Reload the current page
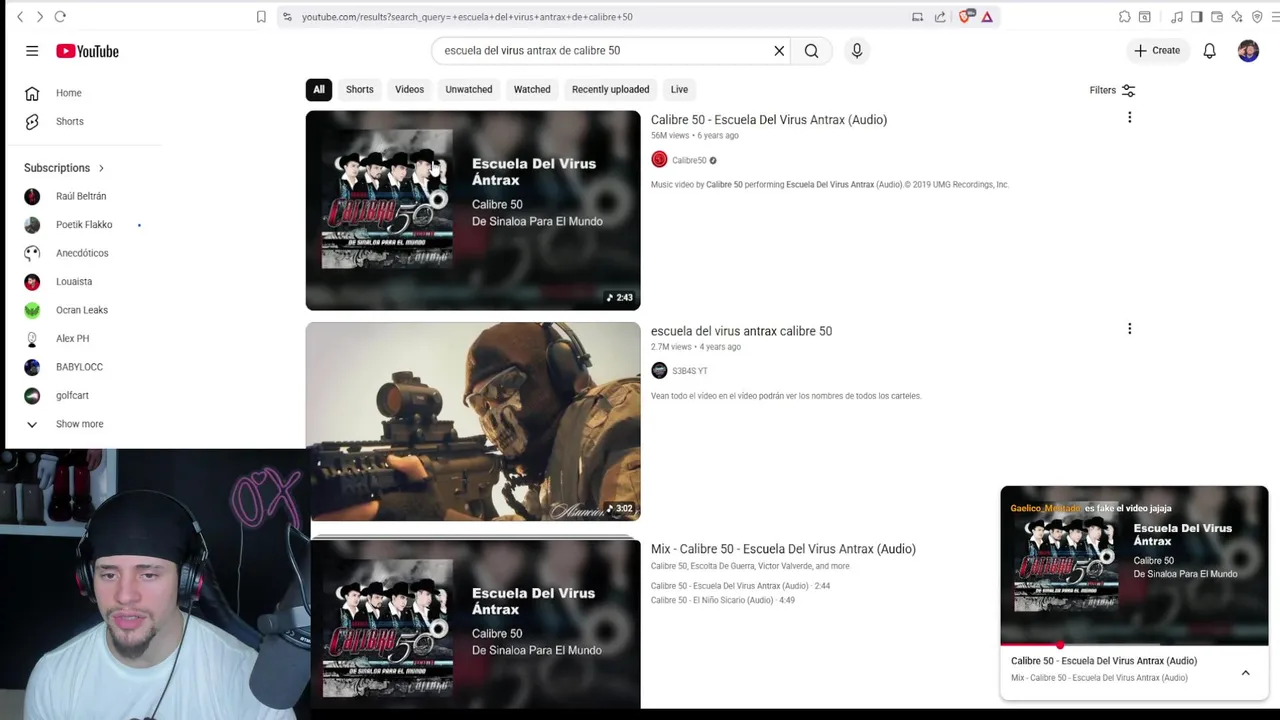 [60, 17]
